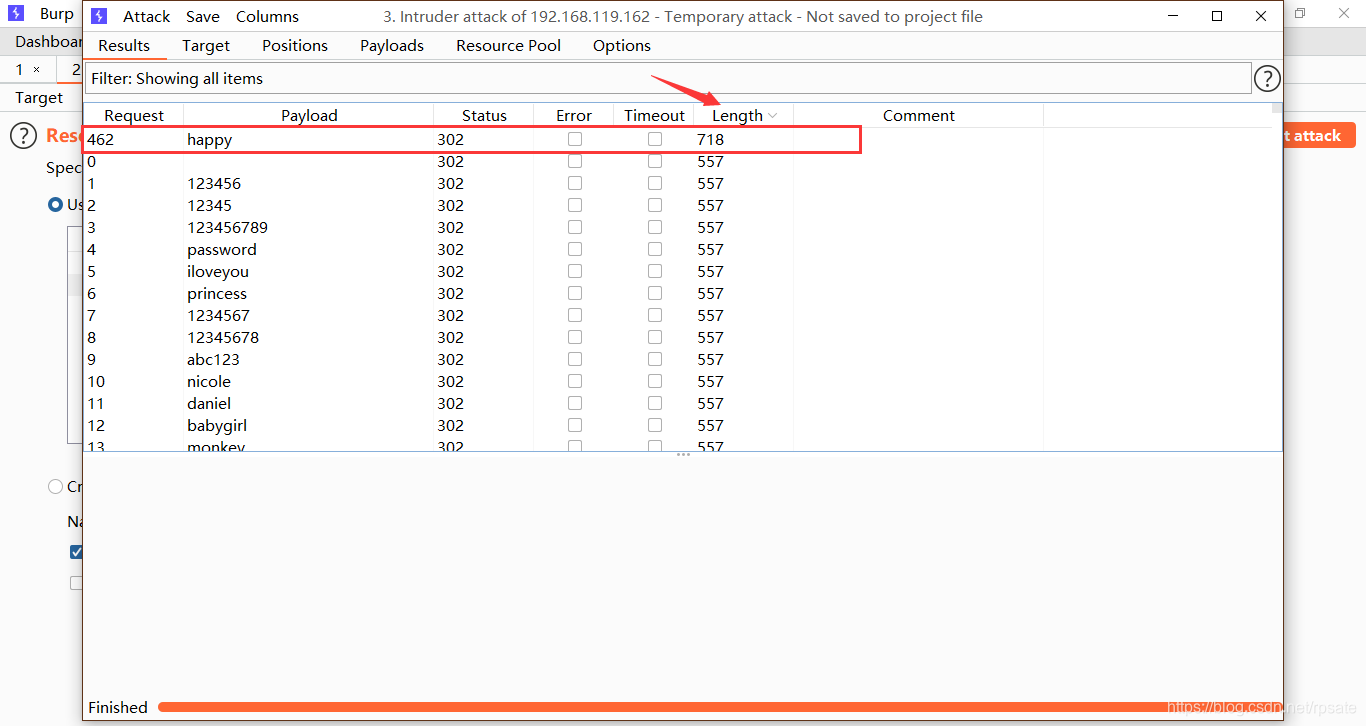The height and width of the screenshot is (726, 1366).
Task: Sort by the Request column header
Action: tap(134, 116)
